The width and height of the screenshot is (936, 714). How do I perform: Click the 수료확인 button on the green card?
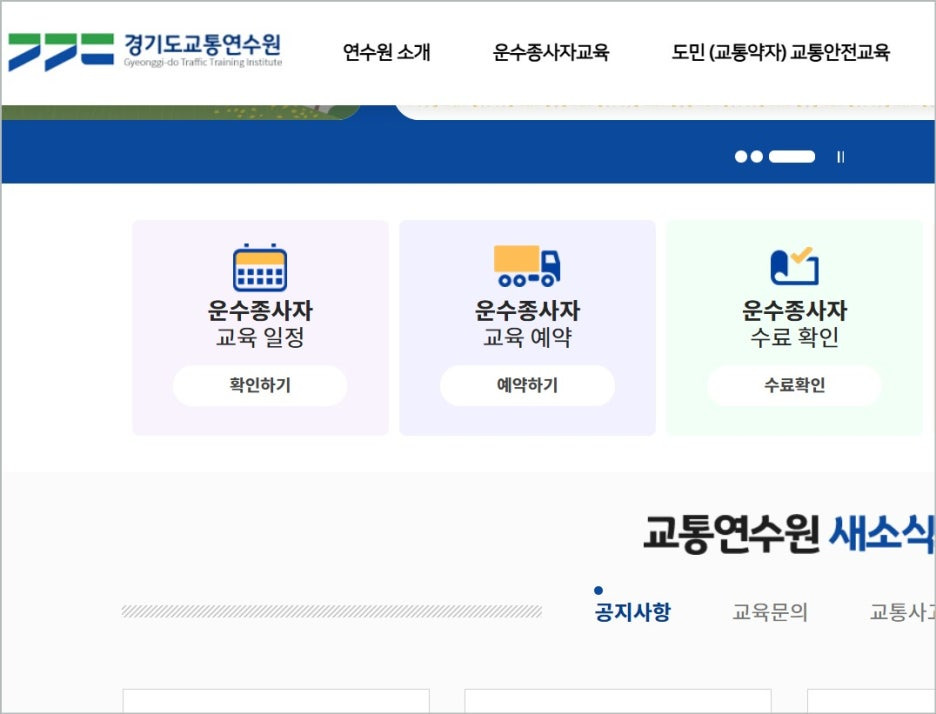click(793, 386)
